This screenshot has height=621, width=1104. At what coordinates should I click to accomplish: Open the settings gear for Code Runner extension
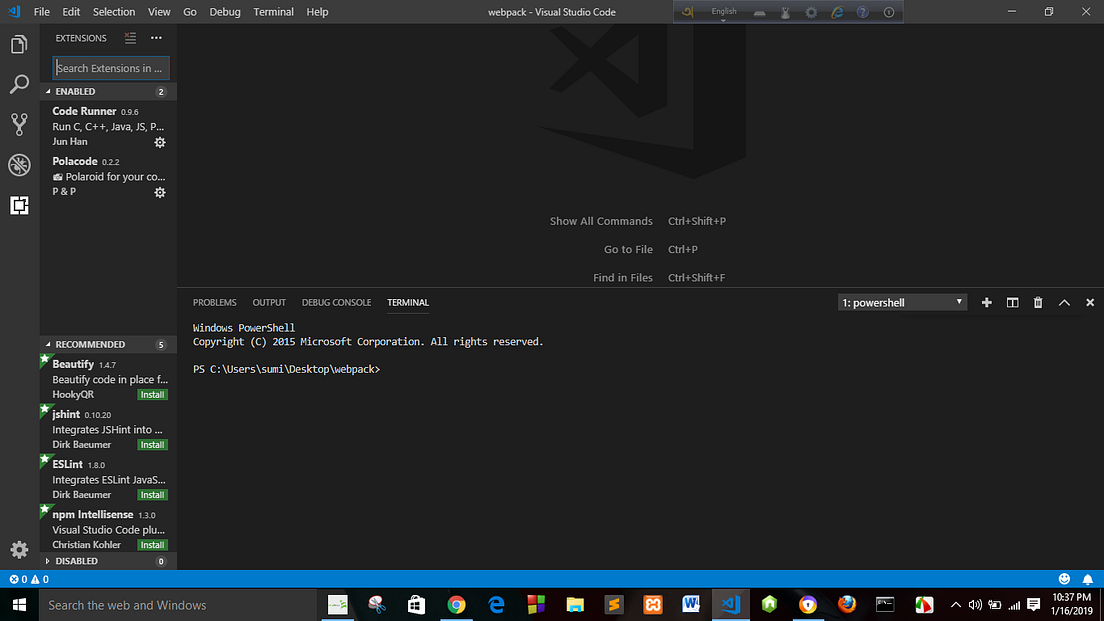(159, 142)
